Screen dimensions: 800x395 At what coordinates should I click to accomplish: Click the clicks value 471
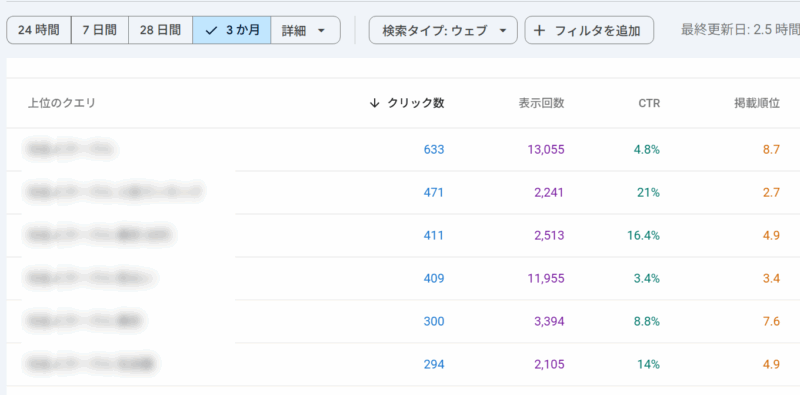(434, 192)
